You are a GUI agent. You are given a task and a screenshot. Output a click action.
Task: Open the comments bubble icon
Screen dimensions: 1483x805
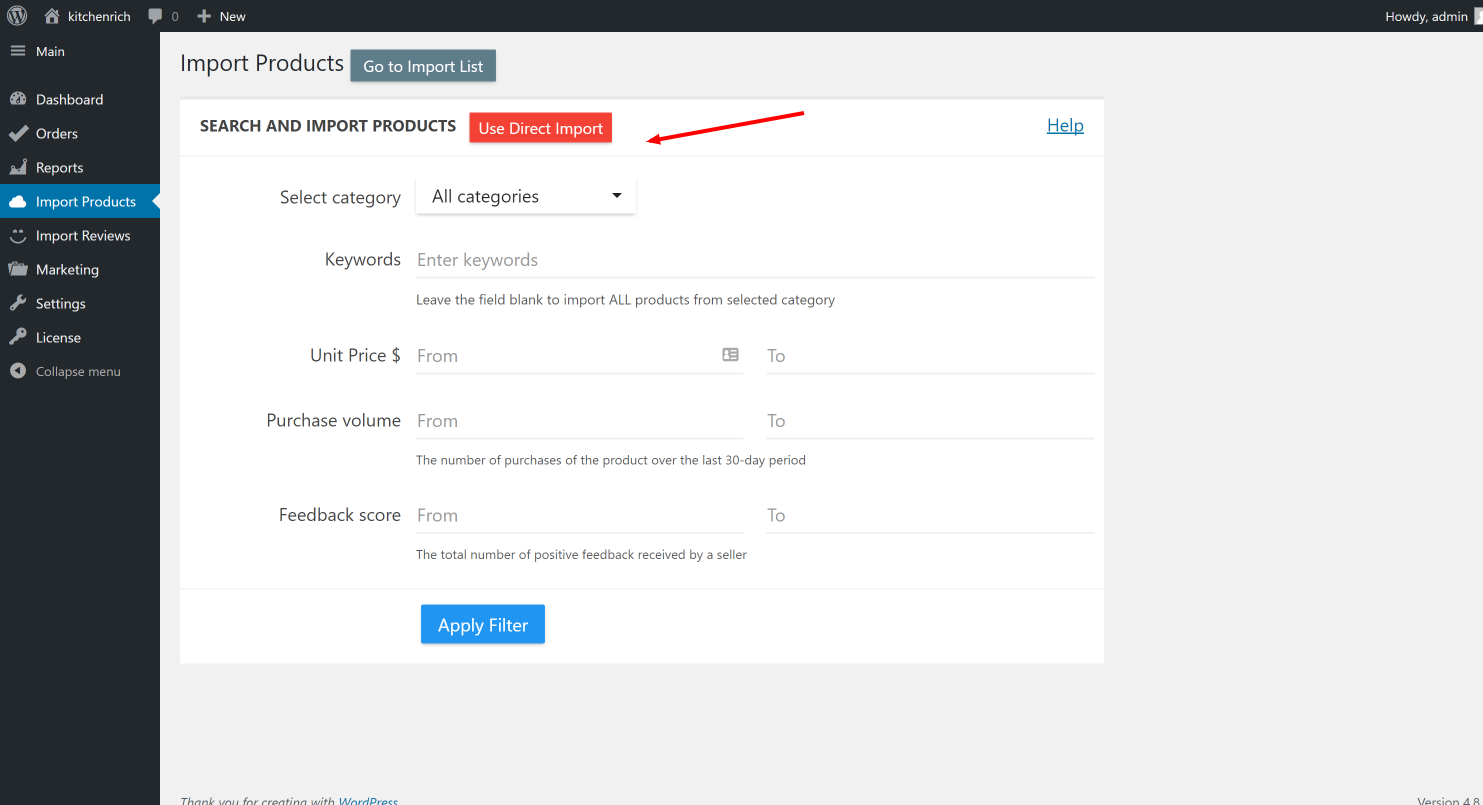pos(155,16)
